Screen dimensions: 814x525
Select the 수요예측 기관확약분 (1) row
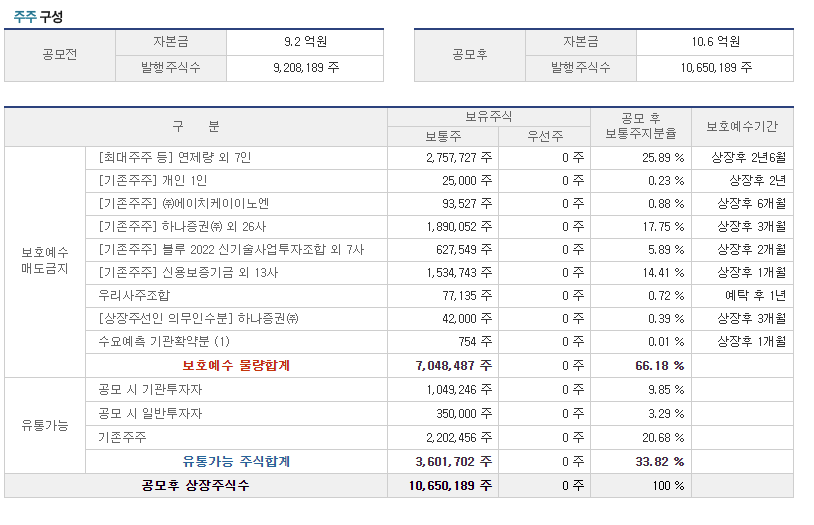236,342
